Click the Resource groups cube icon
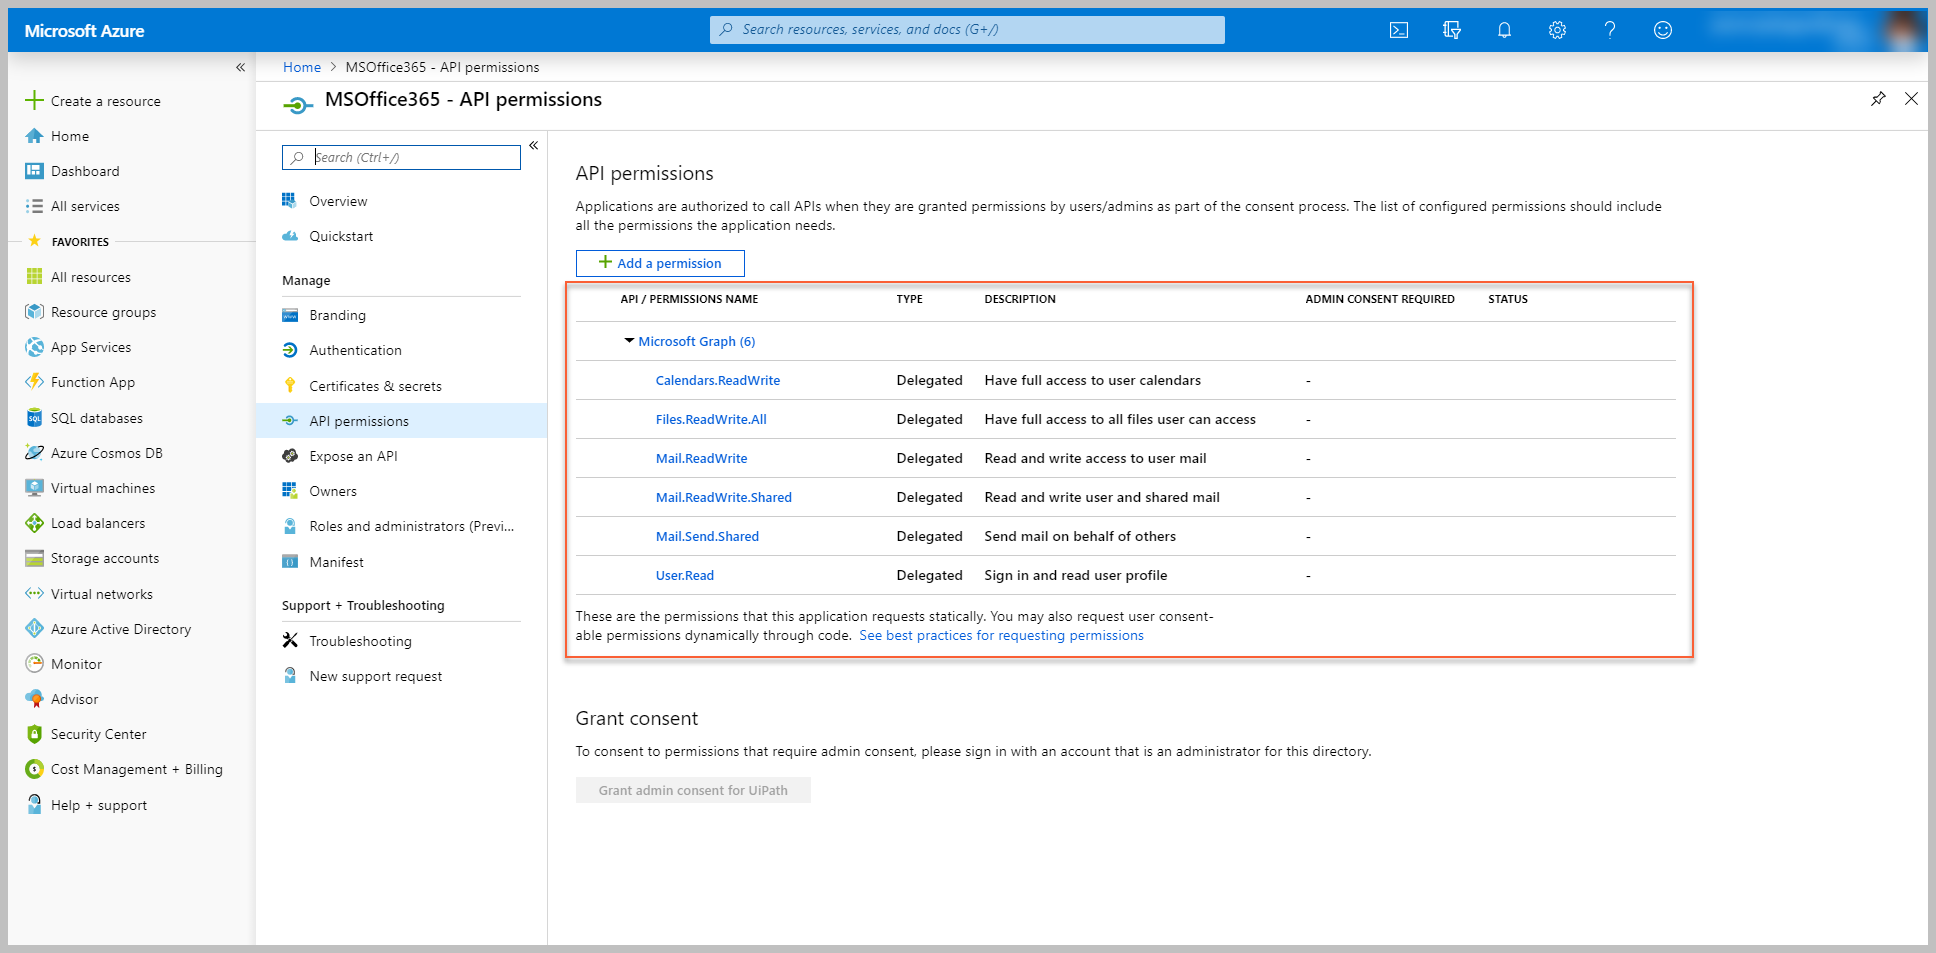Viewport: 1936px width, 953px height. pyautogui.click(x=34, y=312)
